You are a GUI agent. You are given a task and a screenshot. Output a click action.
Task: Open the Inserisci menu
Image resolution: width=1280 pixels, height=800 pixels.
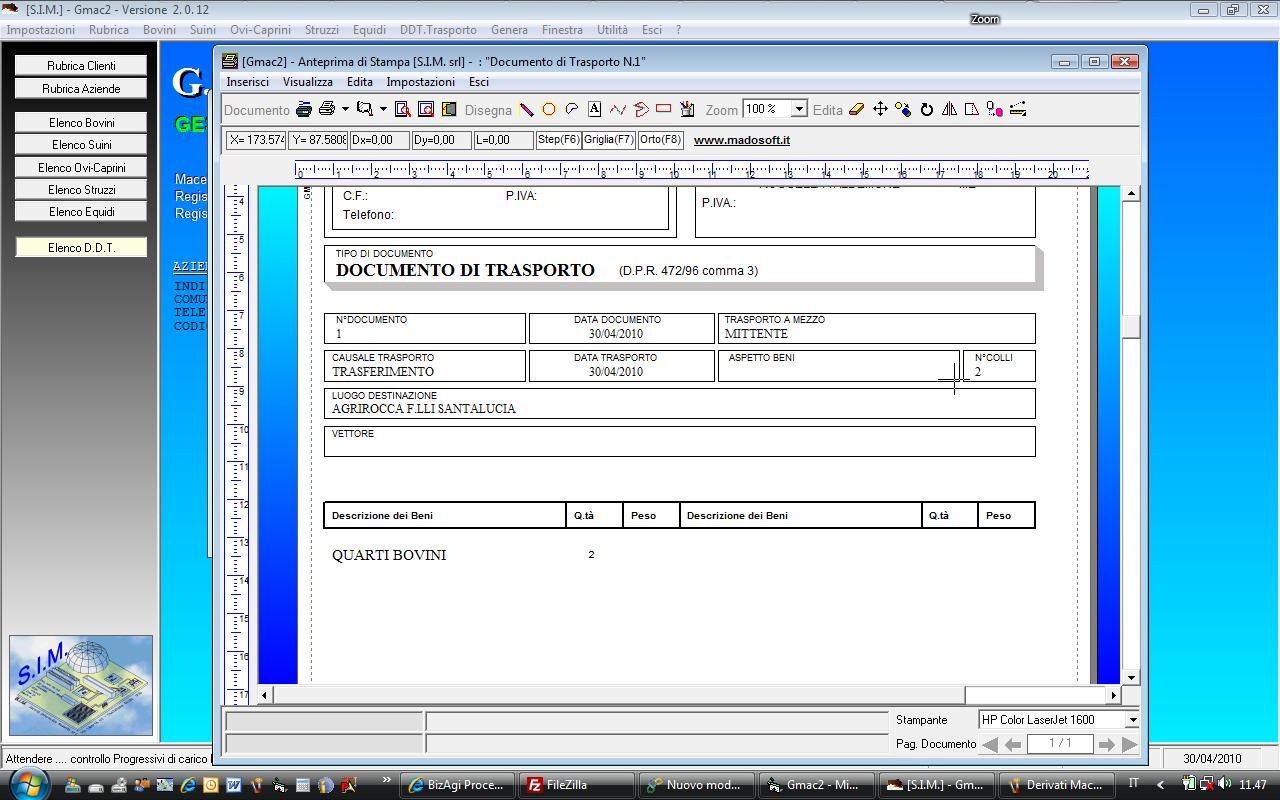(247, 82)
